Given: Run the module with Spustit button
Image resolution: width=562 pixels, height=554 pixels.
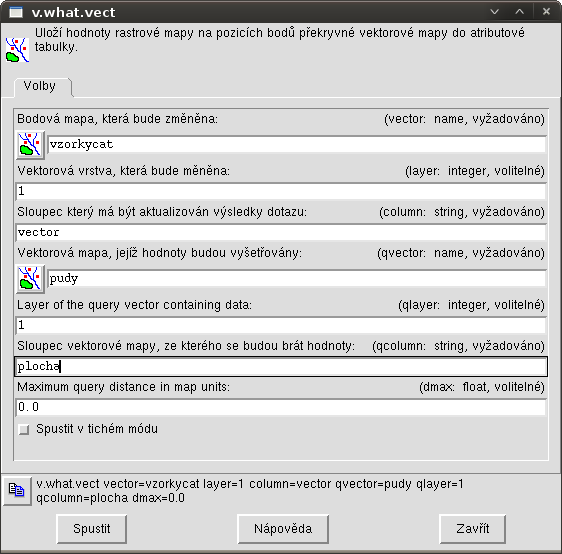Looking at the screenshot, I should click(92, 529).
